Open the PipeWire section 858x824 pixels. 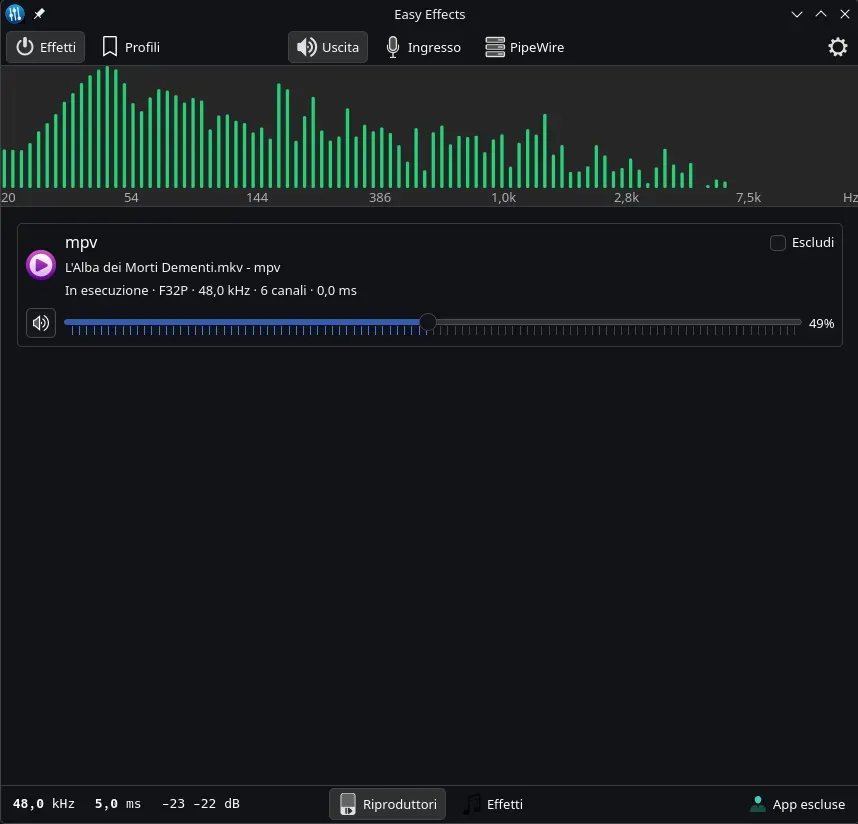point(524,47)
